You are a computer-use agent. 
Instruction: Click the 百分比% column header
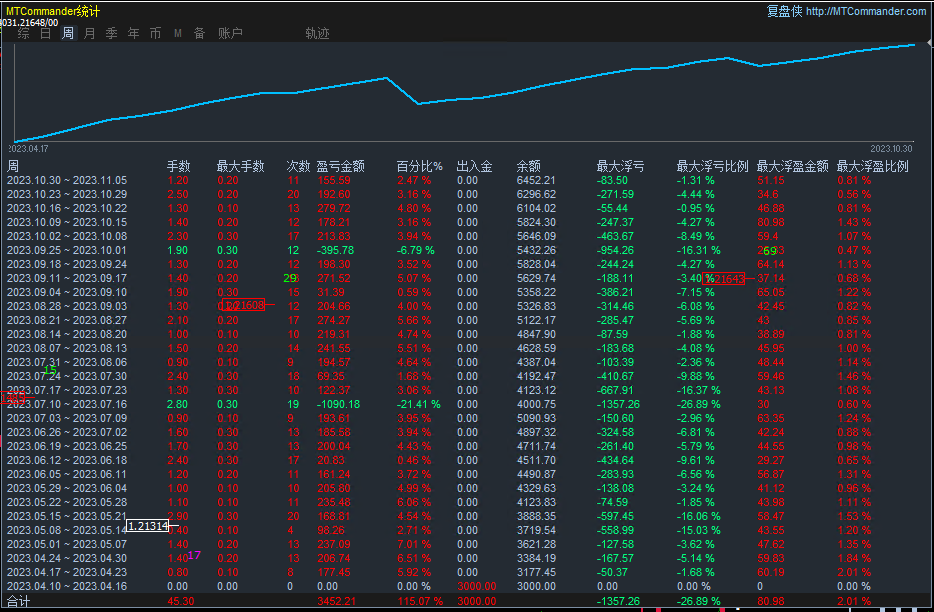coord(419,166)
